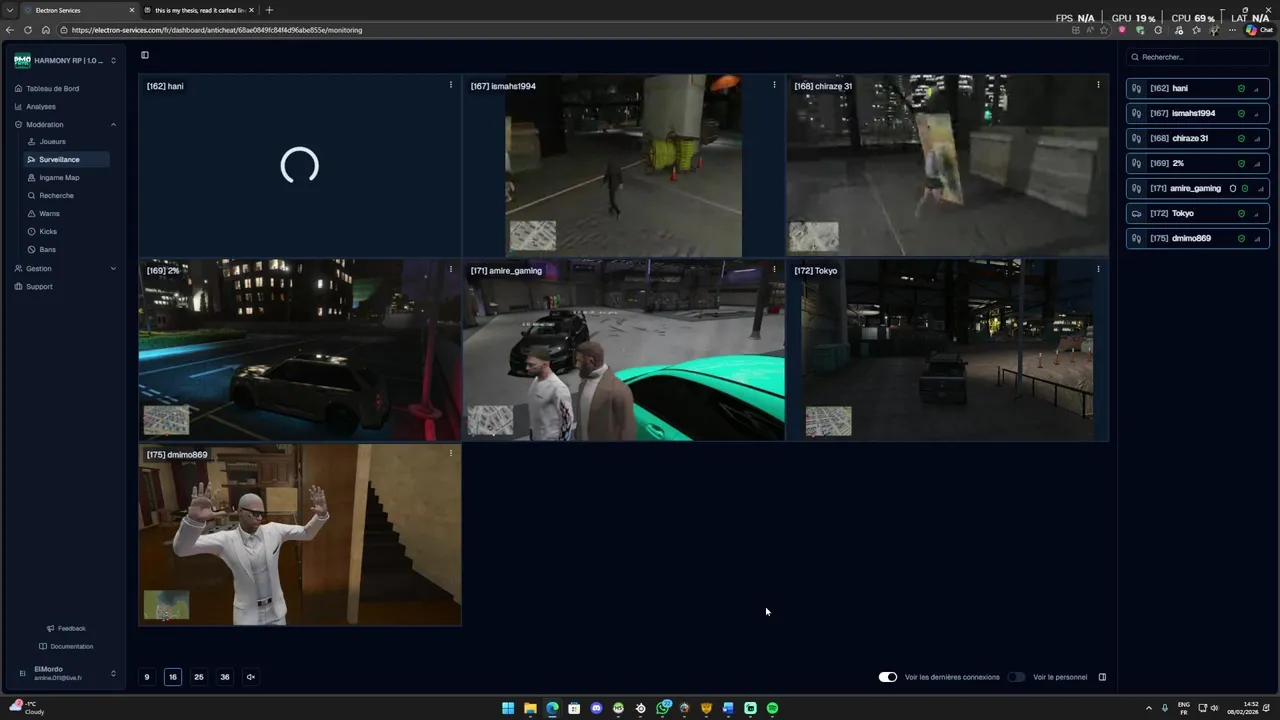
Task: Reload the page with browser refresh
Action: click(27, 30)
